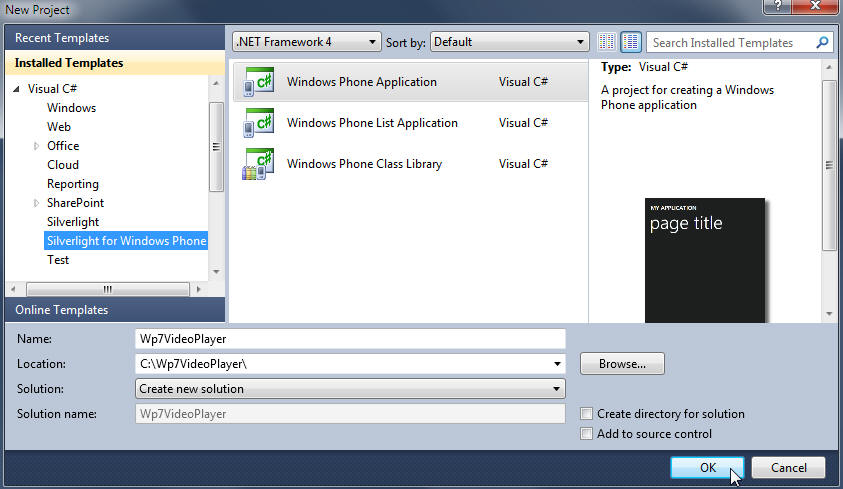Click the Location field C:\Wp7VideoPlayer\

[x=350, y=364]
